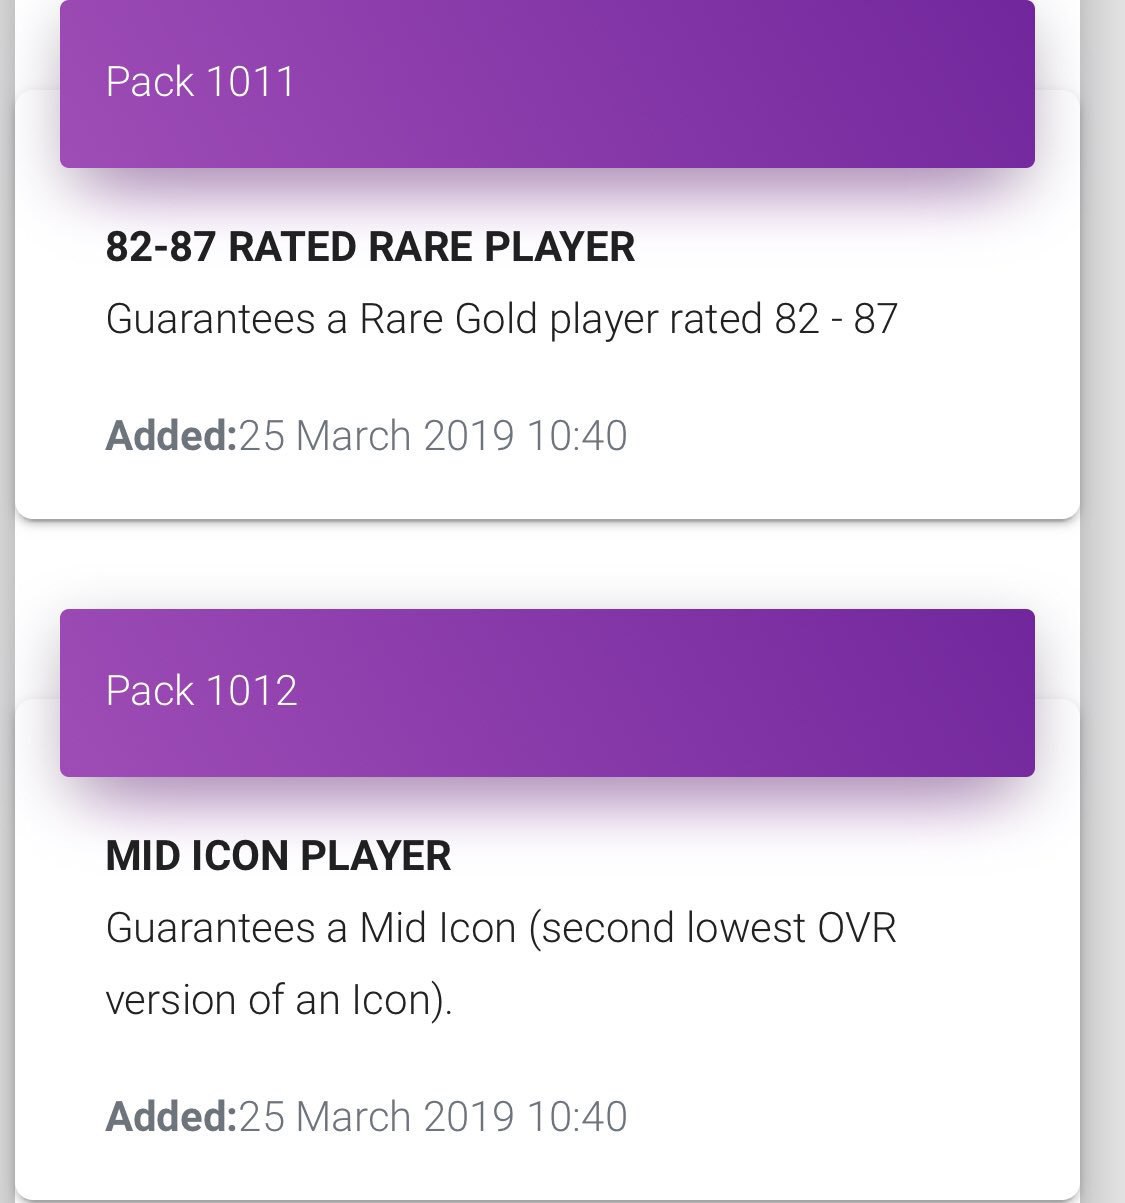Image resolution: width=1125 pixels, height=1203 pixels.
Task: Click the "Pack 1012" label text
Action: [201, 691]
